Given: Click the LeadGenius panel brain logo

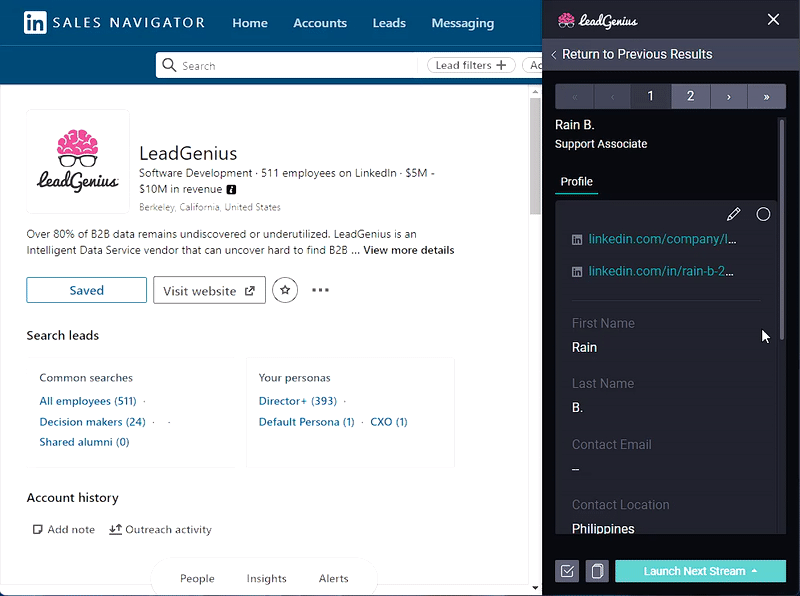Looking at the screenshot, I should pos(566,20).
